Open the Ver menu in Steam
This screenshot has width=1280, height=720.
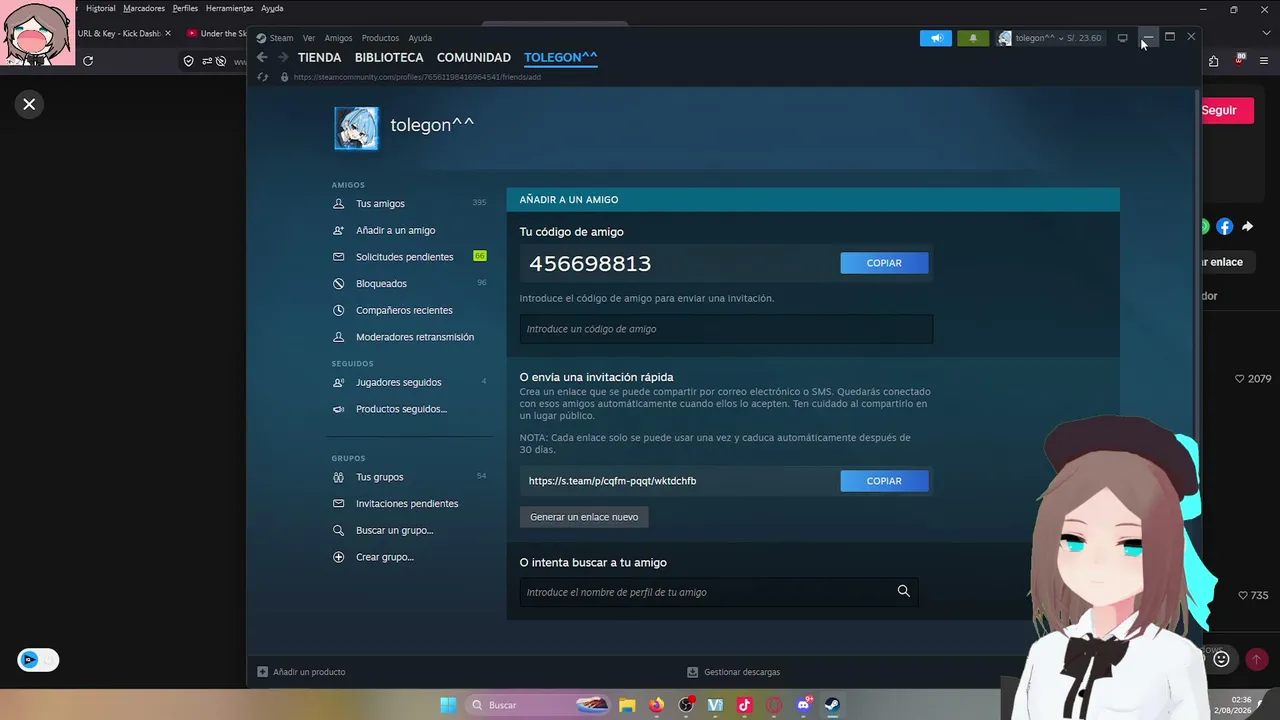coord(309,38)
